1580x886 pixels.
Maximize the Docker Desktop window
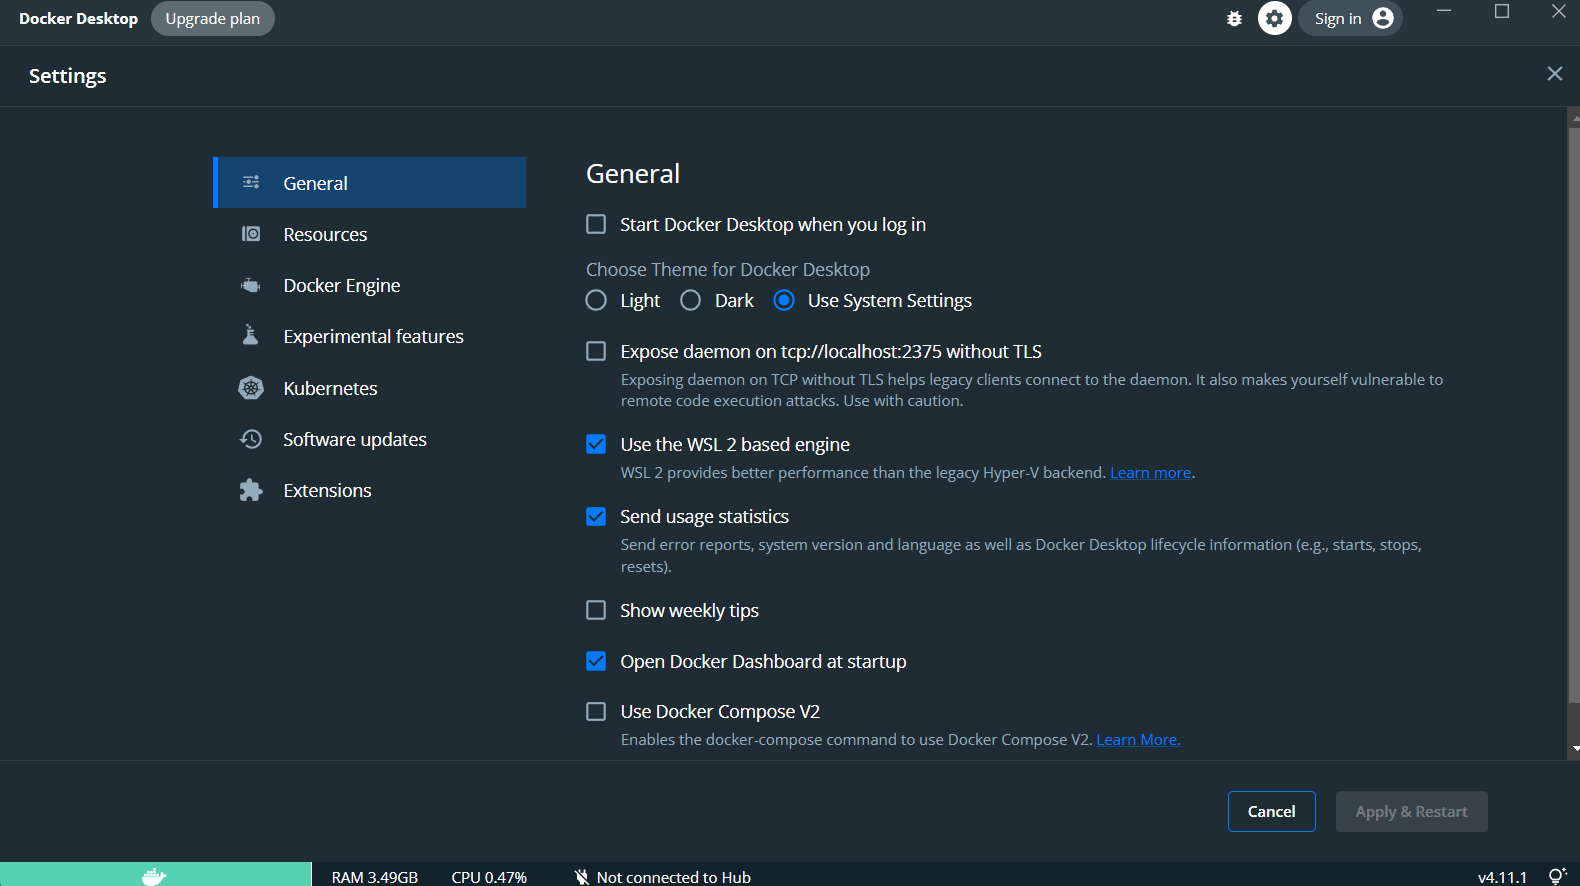[1502, 11]
